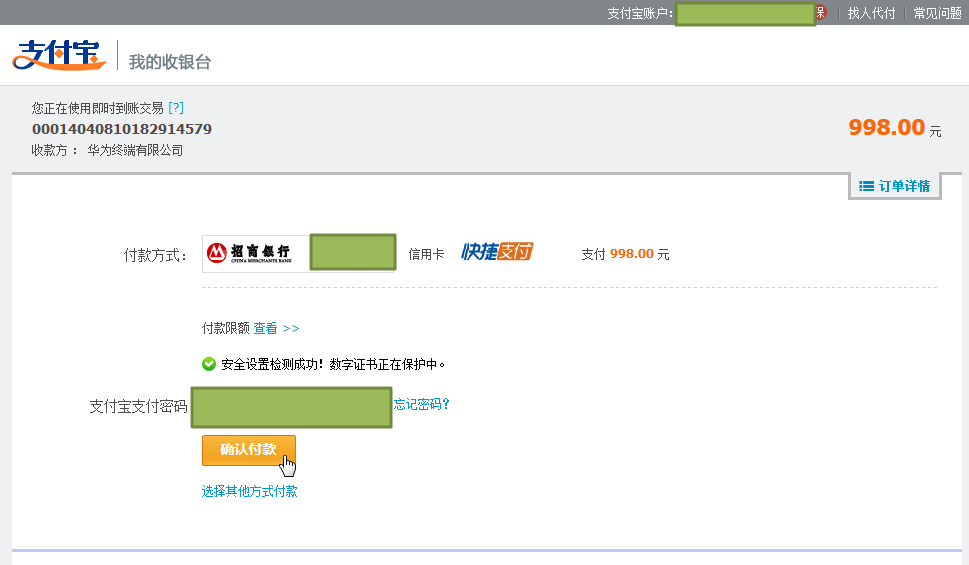Screen dimensions: 969x565
Task: Click the green security check icon
Action: coord(209,364)
